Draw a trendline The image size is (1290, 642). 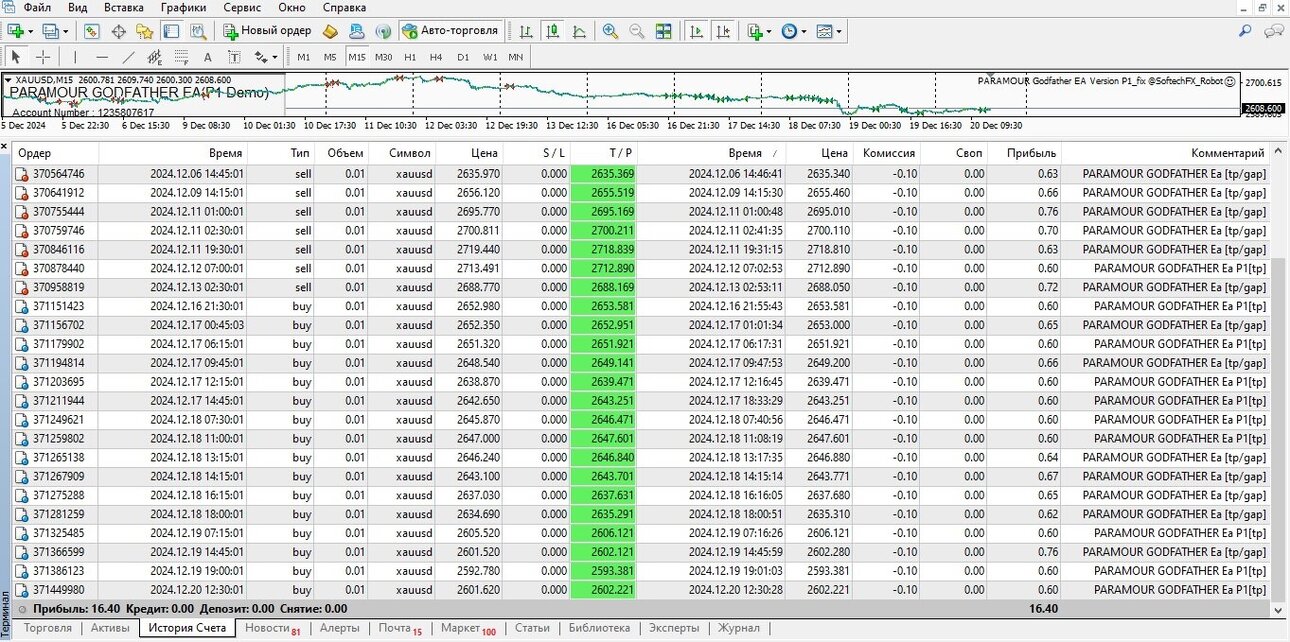pyautogui.click(x=128, y=57)
